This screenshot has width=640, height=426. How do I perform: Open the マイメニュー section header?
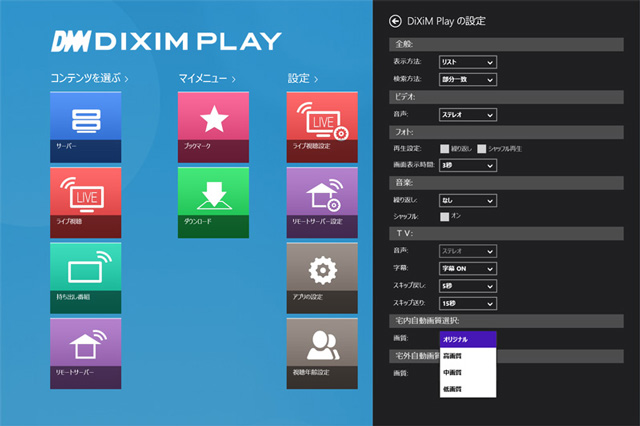(x=207, y=78)
